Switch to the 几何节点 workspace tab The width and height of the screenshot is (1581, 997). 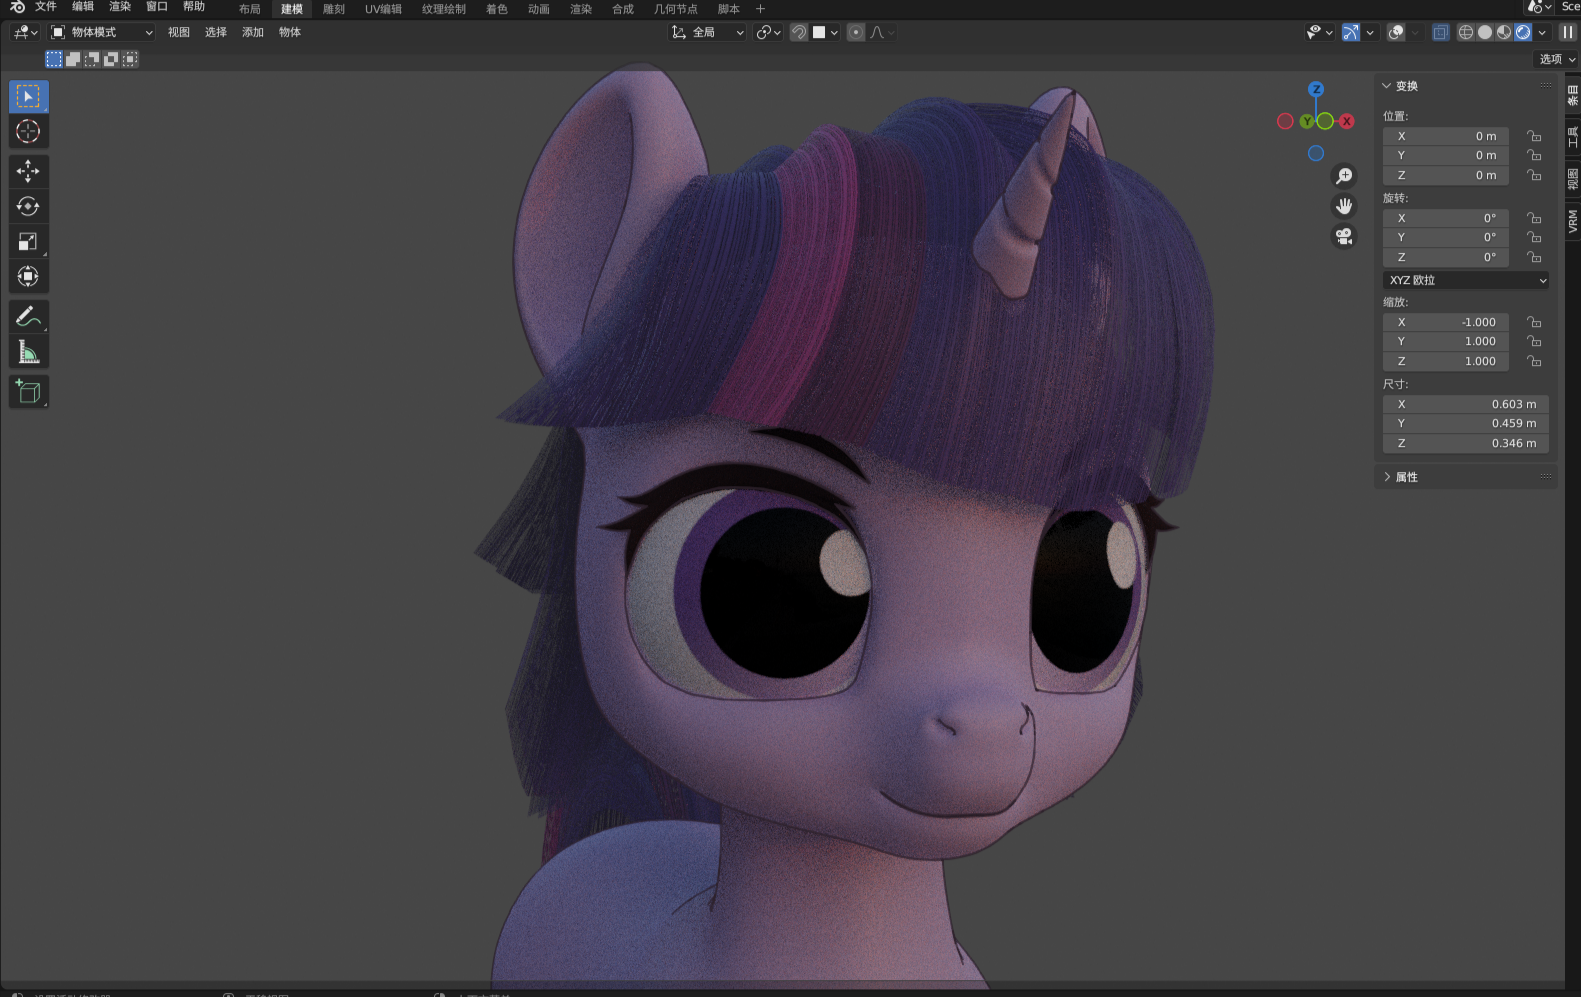coord(676,9)
